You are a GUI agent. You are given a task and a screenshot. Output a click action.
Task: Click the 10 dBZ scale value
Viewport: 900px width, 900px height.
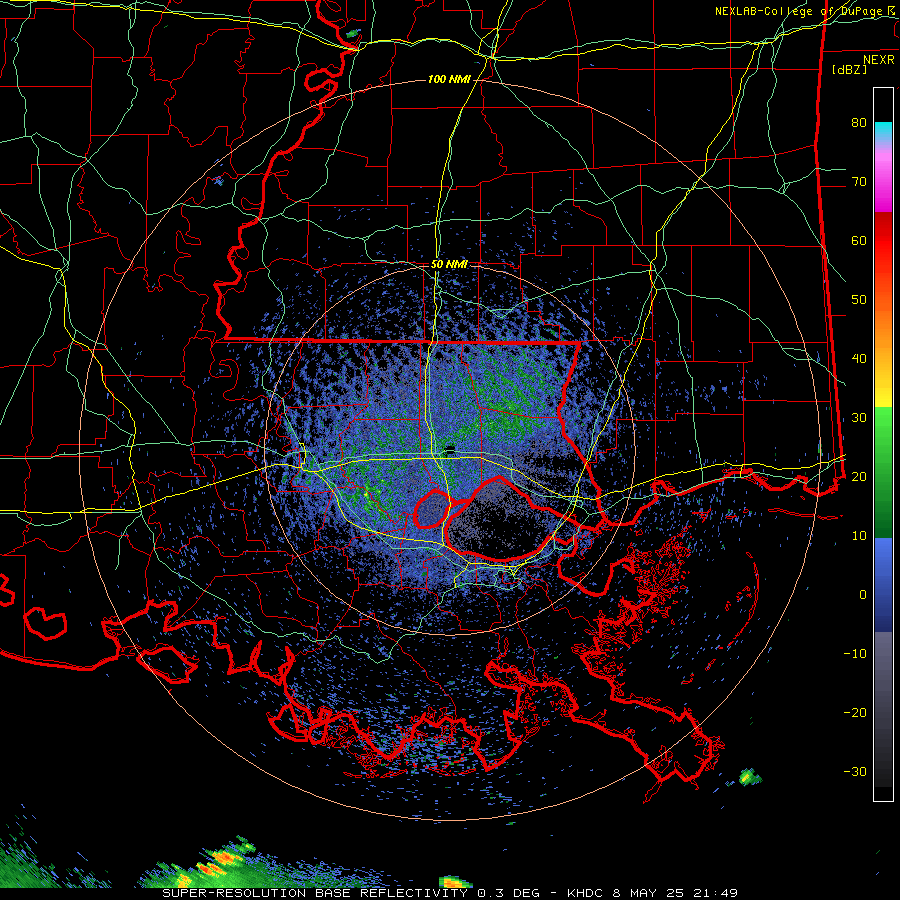[859, 536]
